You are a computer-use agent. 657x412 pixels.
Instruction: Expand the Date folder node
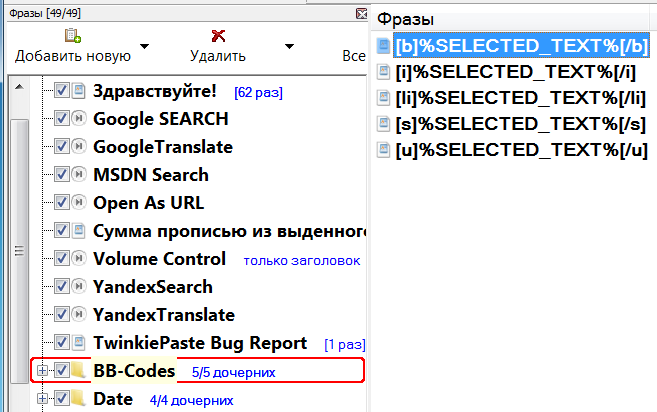(42, 399)
